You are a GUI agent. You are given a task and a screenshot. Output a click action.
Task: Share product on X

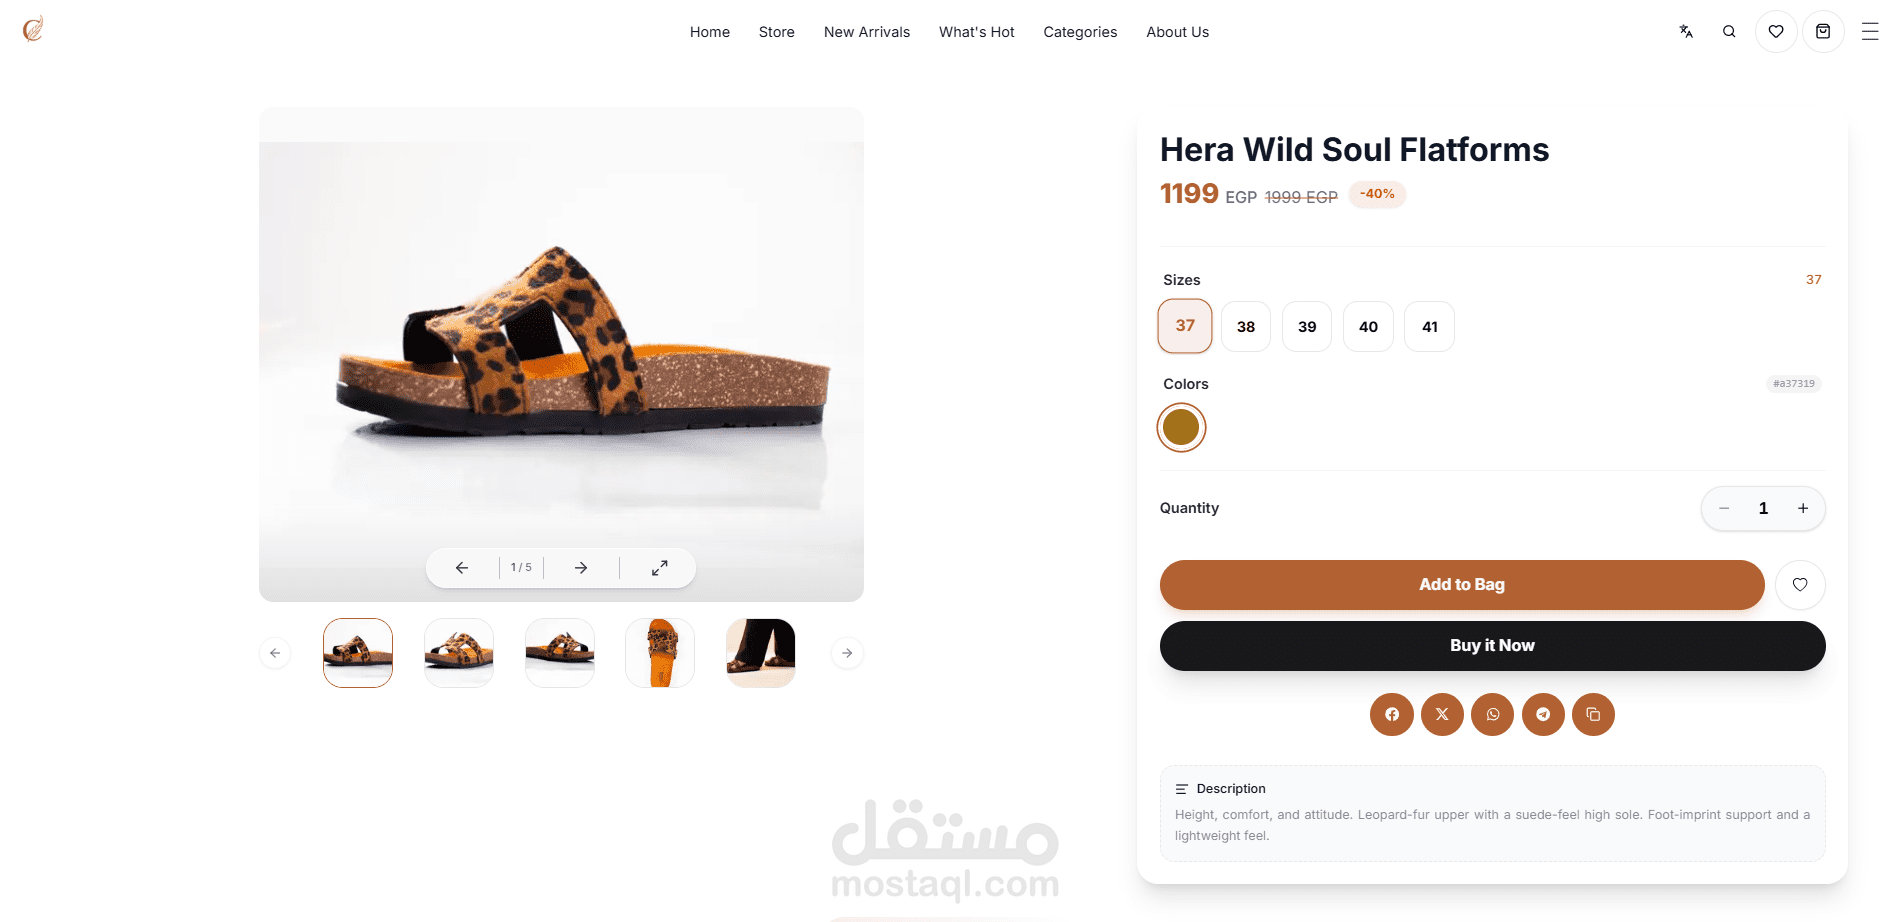[x=1442, y=714]
